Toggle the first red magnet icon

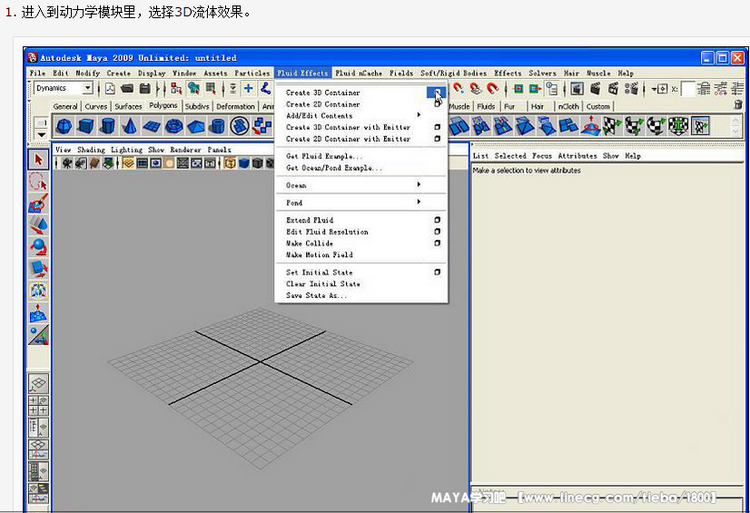[x=458, y=88]
